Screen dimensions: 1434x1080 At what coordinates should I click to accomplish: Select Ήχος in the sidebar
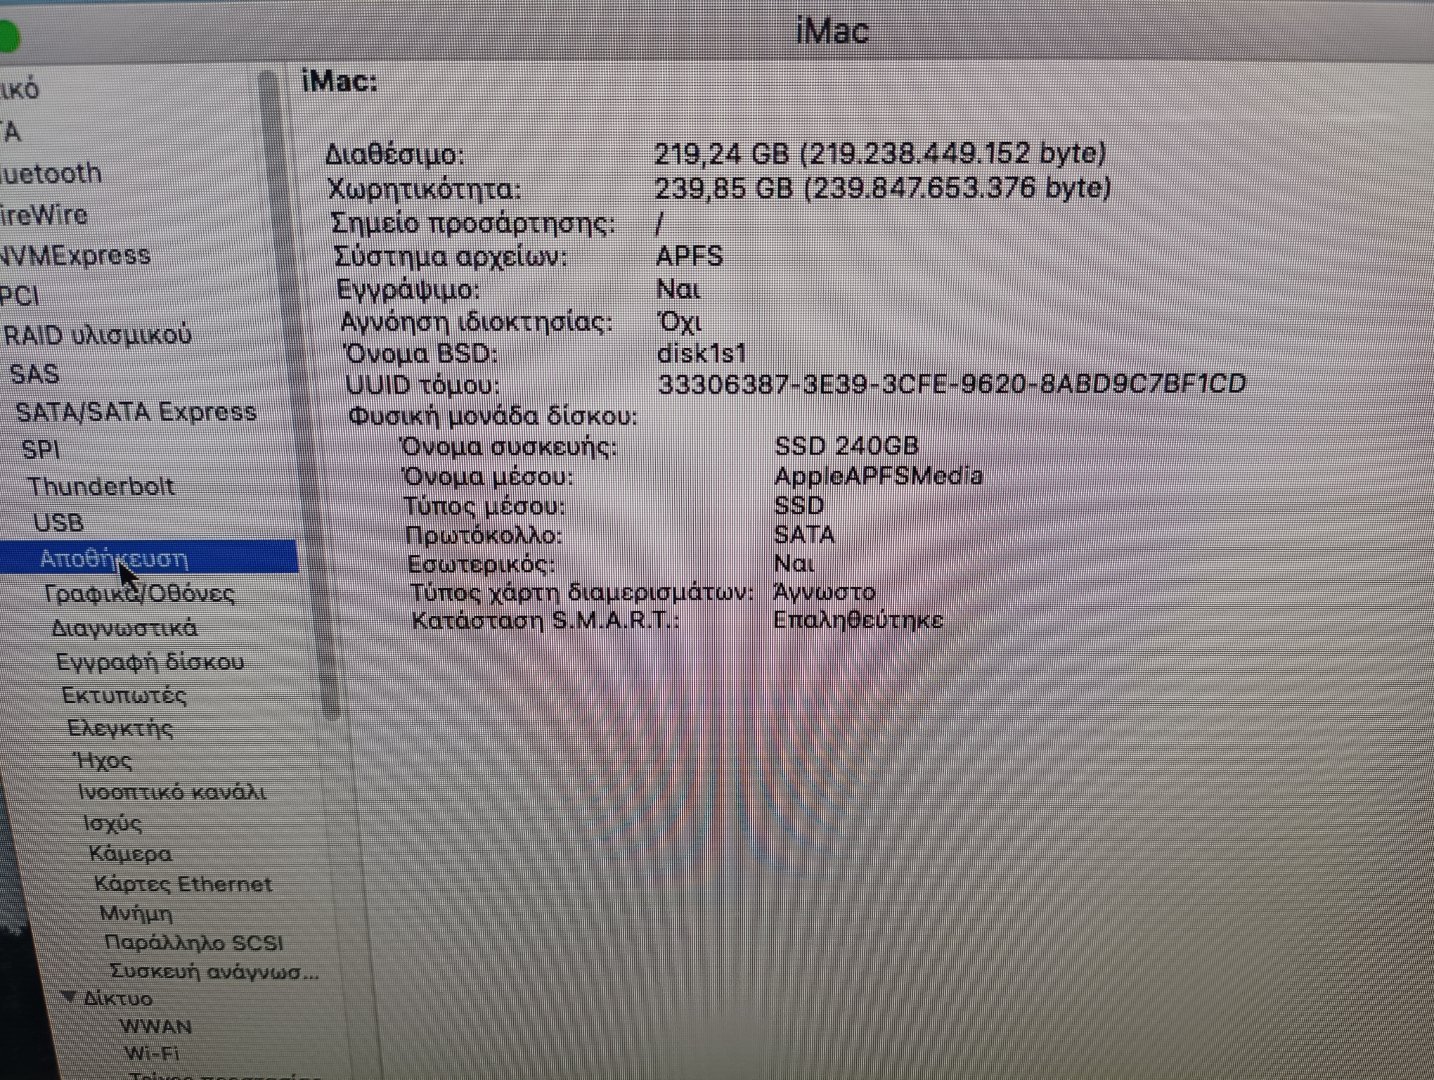(x=103, y=761)
